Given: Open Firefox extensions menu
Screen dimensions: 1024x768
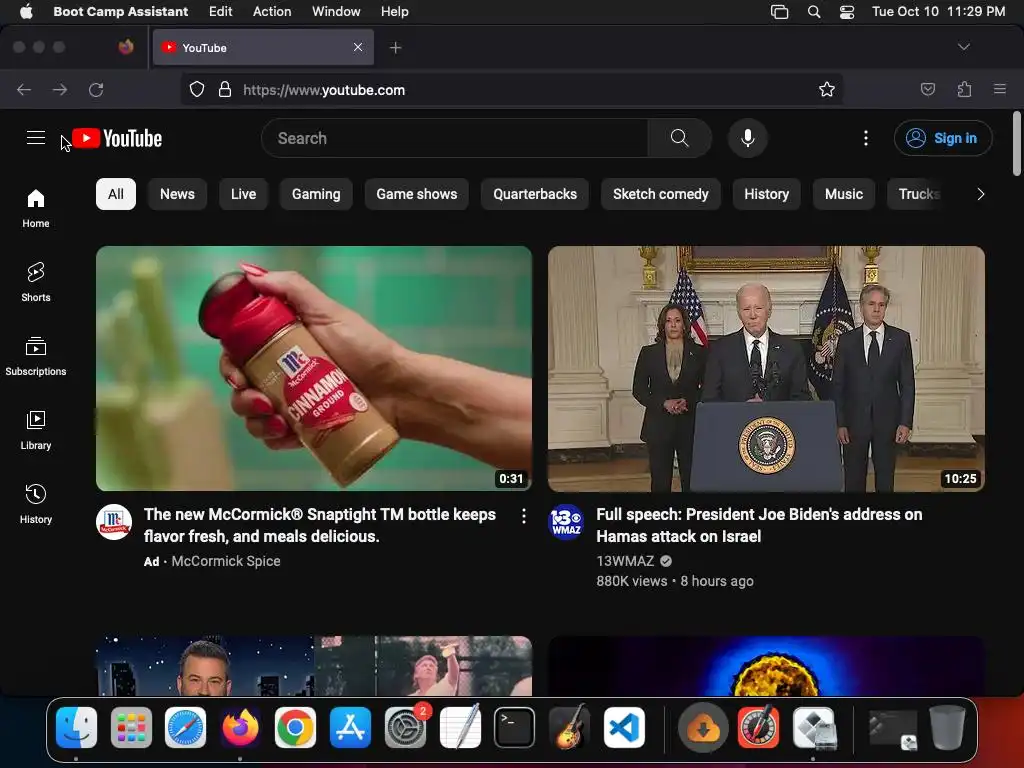Looking at the screenshot, I should point(964,89).
